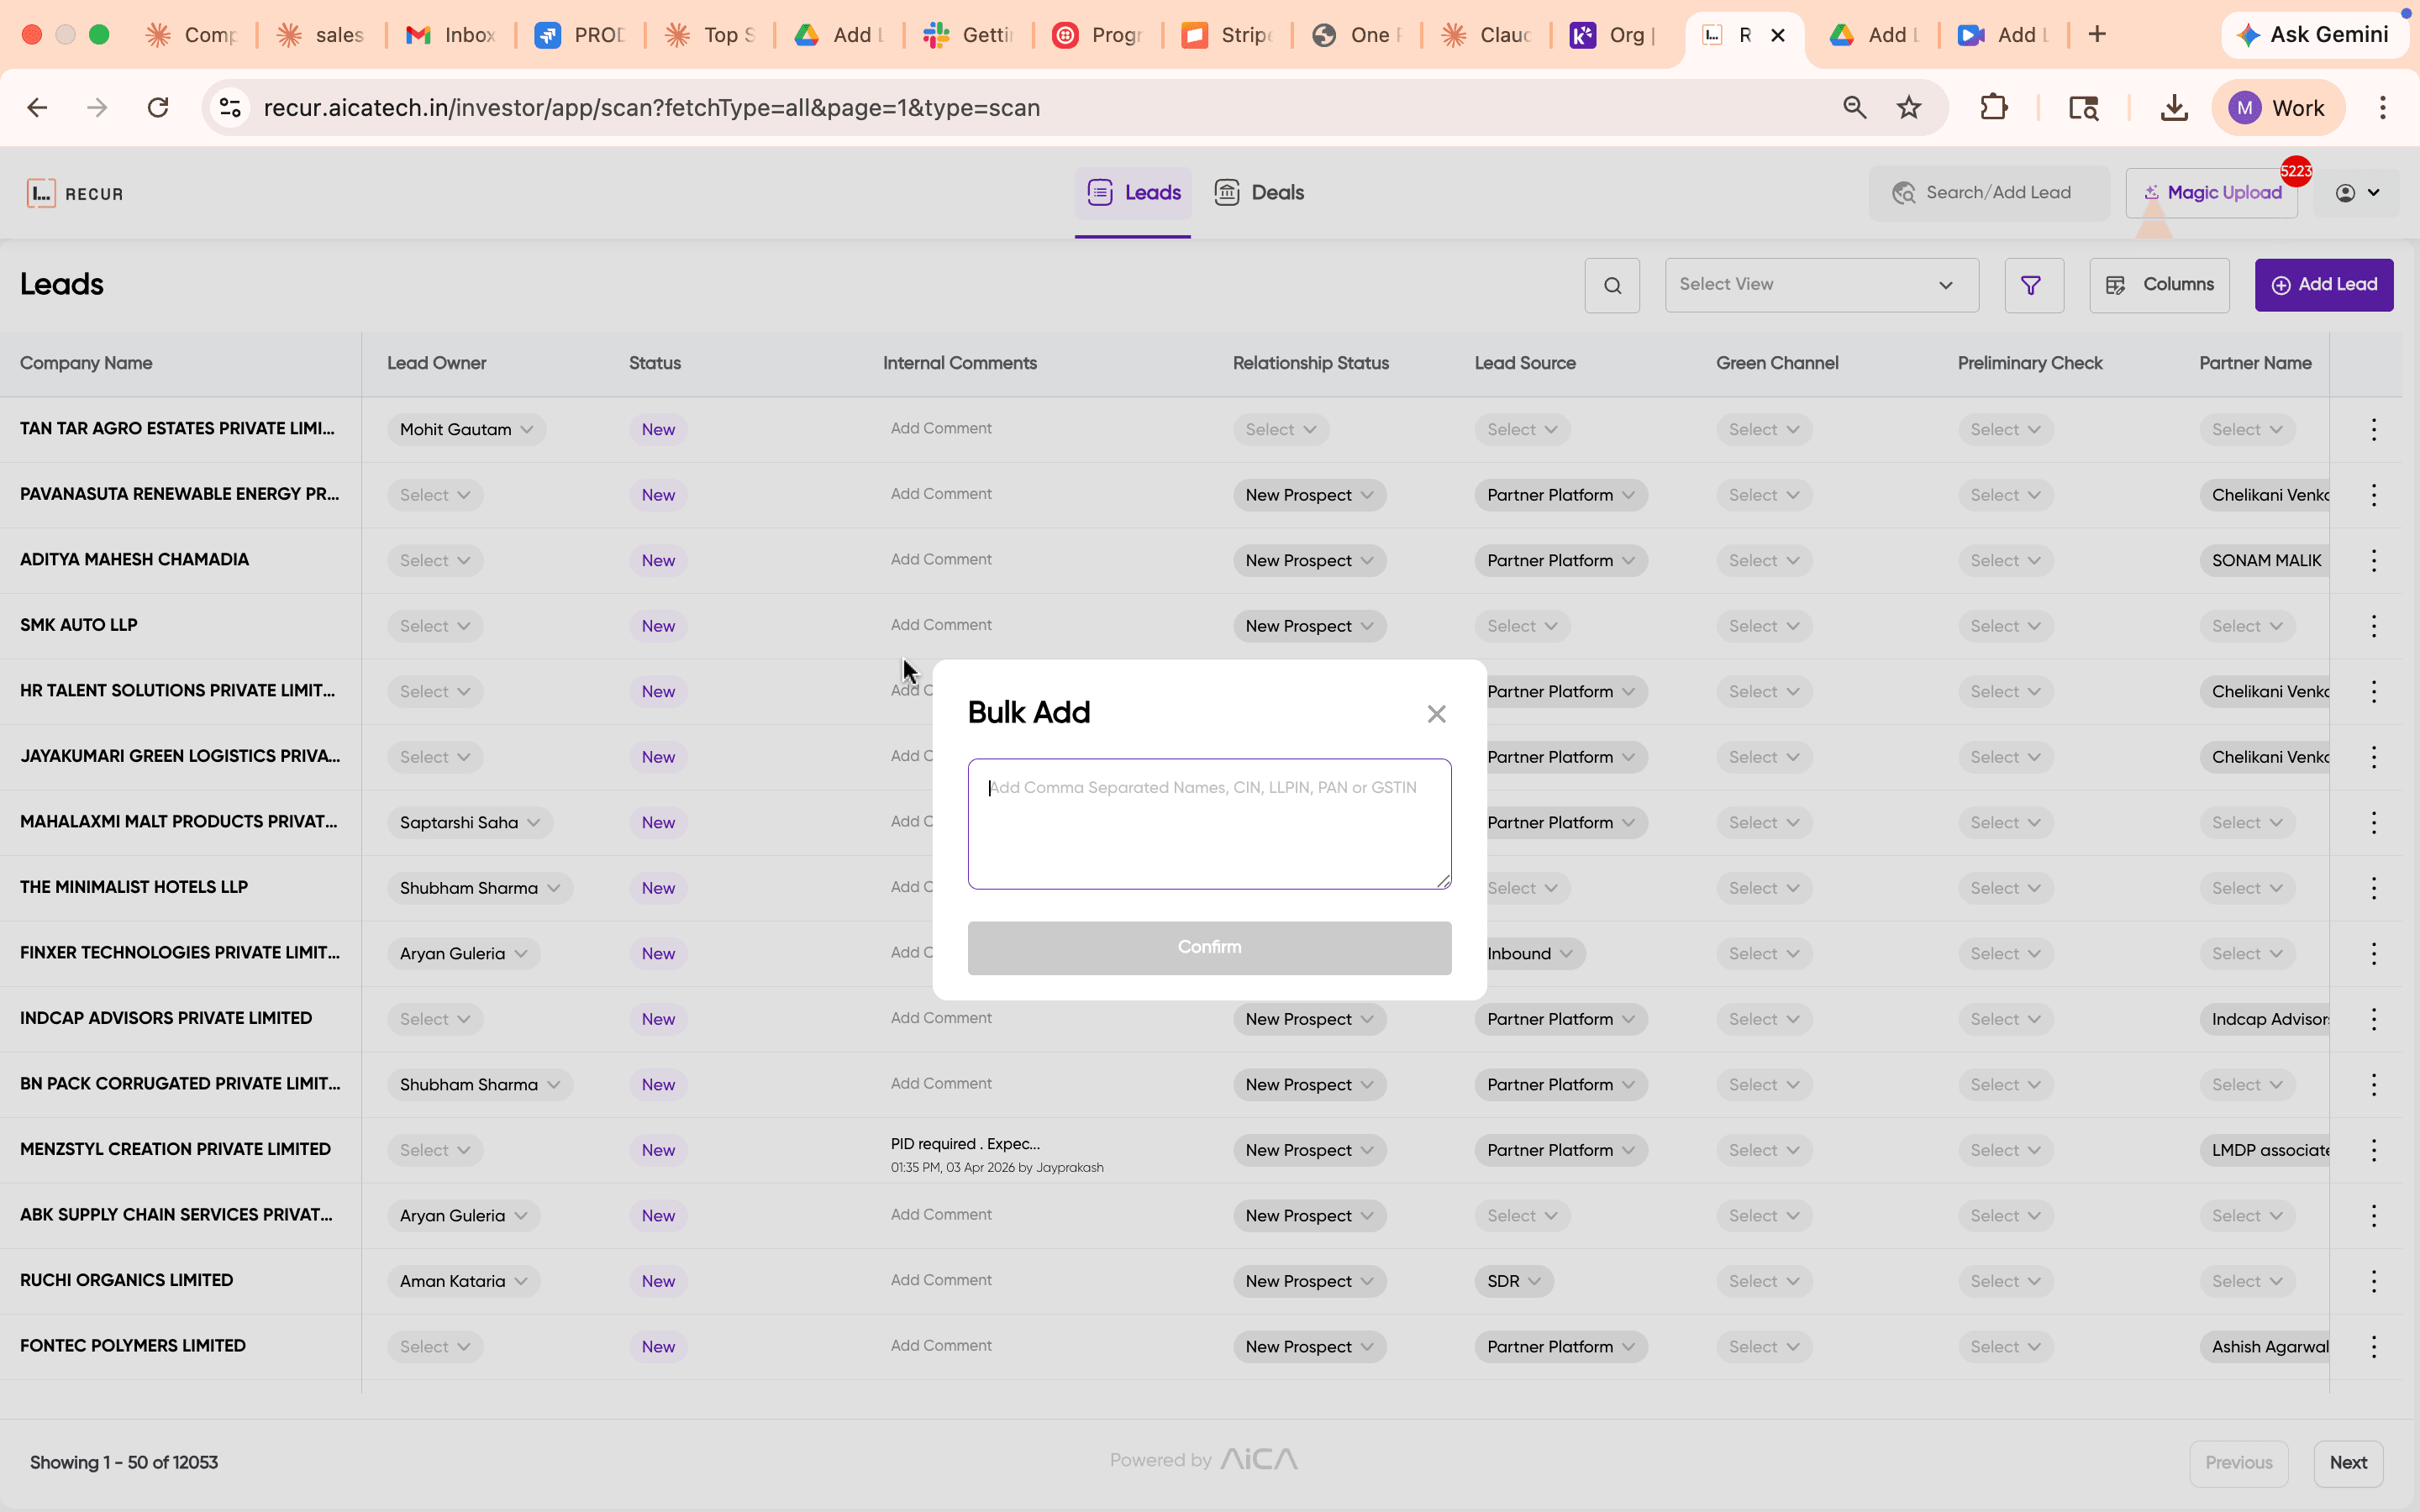Screen dimensions: 2420x1512
Task: Switch to the Deals tab
Action: 1259,192
